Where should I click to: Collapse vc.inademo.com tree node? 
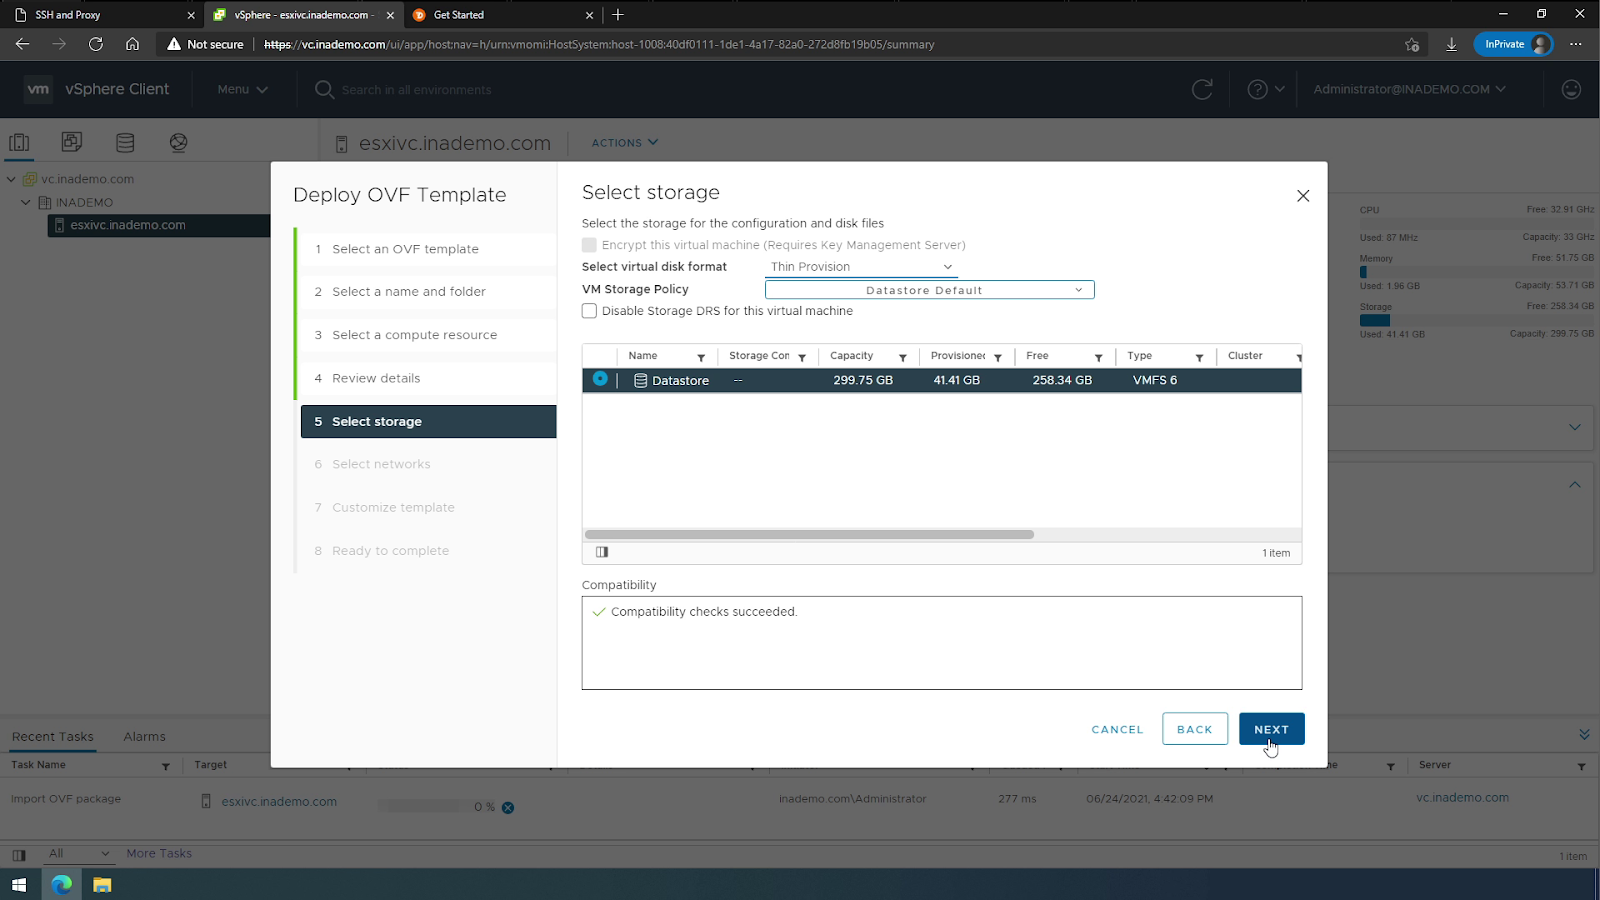[11, 179]
